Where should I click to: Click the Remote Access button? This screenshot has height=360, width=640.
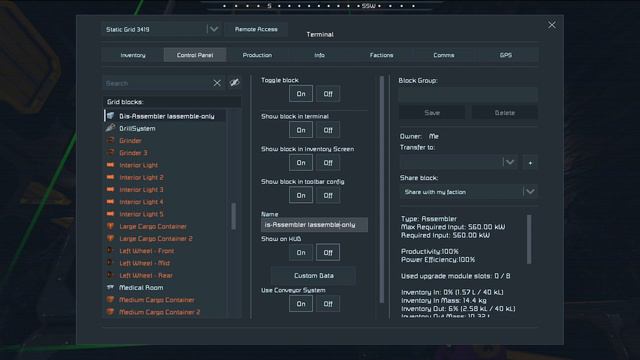256,29
